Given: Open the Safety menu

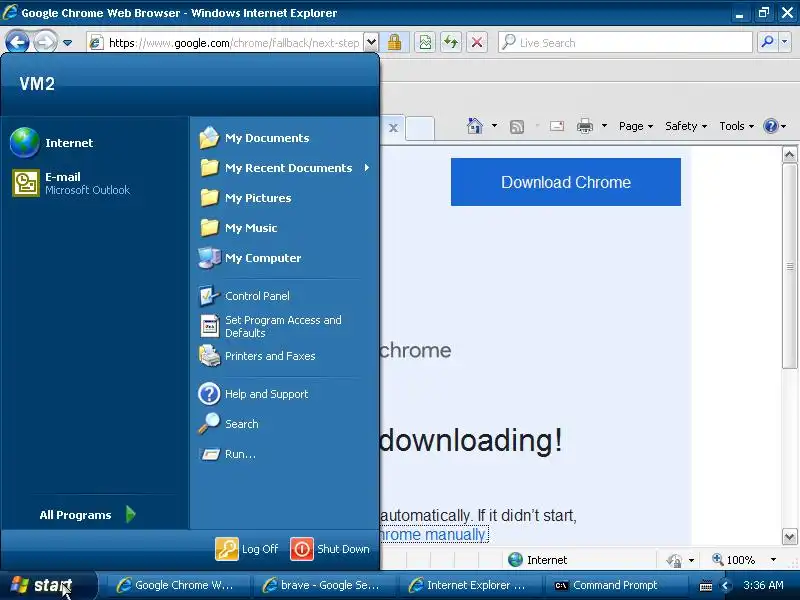Looking at the screenshot, I should coord(686,126).
